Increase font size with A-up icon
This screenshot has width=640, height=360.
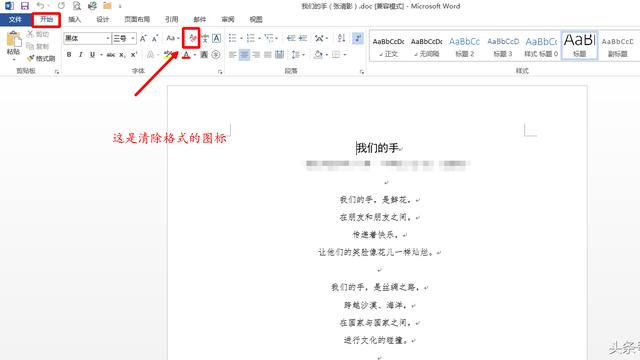point(143,38)
